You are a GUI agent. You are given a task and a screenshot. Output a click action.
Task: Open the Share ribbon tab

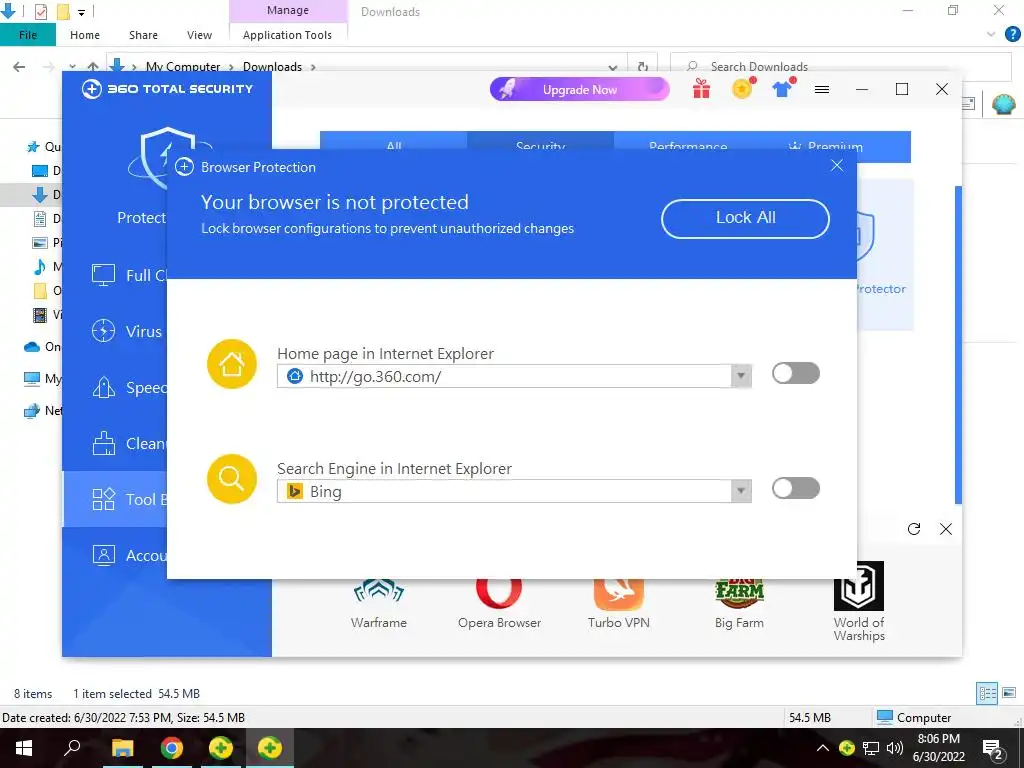tap(143, 35)
